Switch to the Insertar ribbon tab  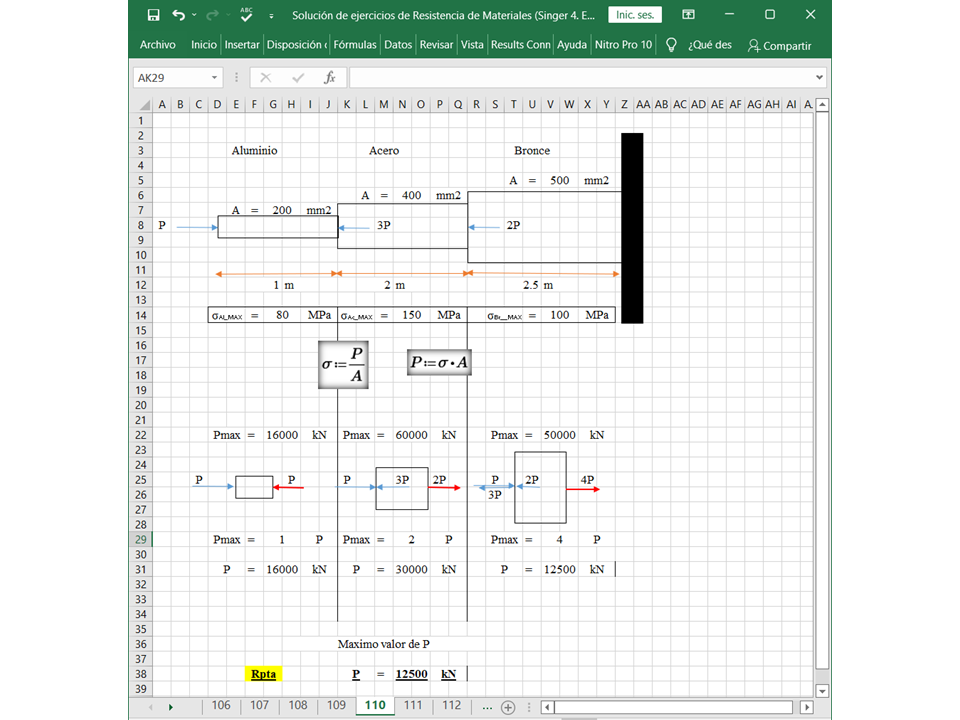coord(242,45)
